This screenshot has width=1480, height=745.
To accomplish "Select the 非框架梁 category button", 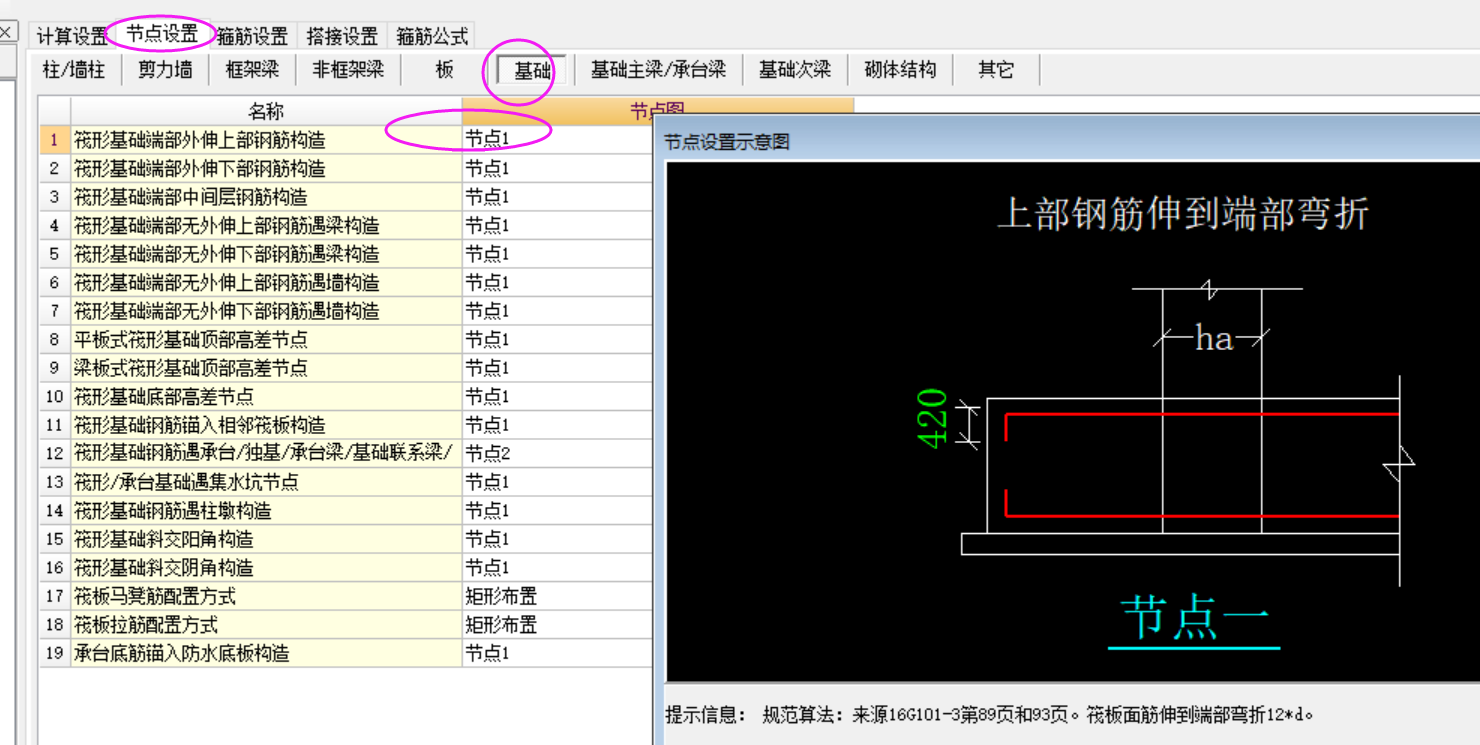I will coord(348,70).
